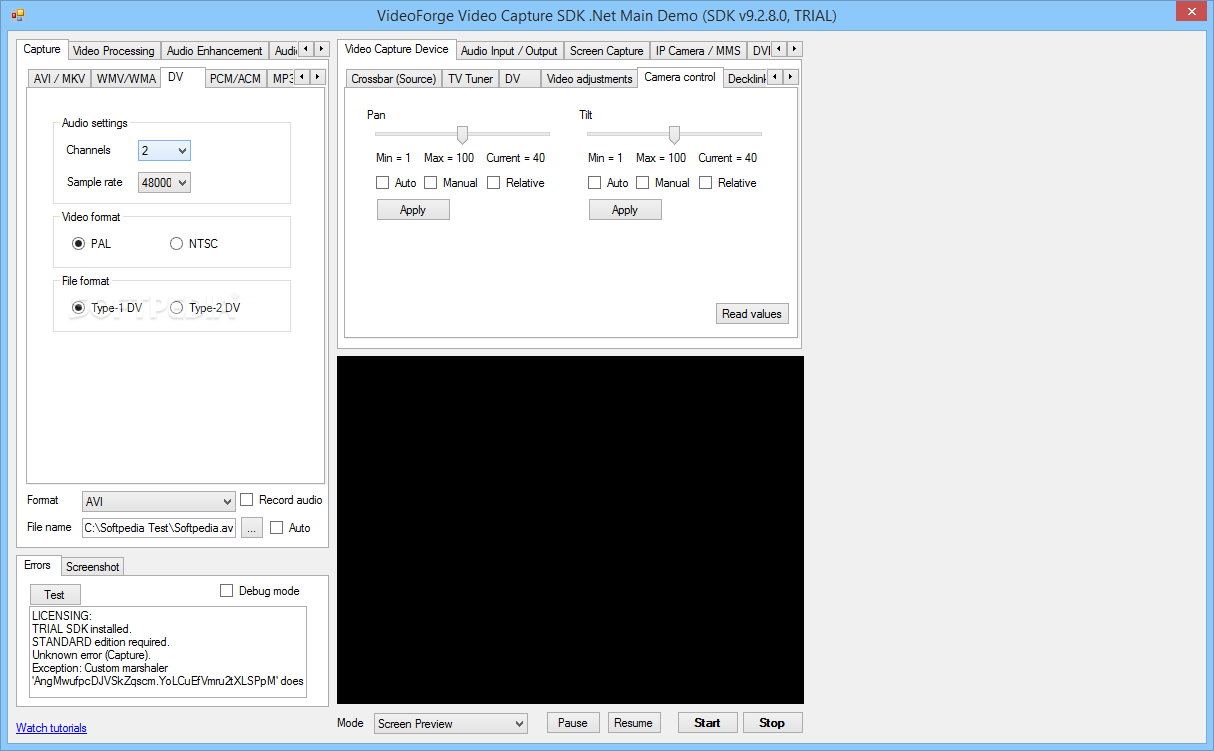Open Channels dropdown
Image resolution: width=1214 pixels, height=751 pixels.
(x=164, y=150)
